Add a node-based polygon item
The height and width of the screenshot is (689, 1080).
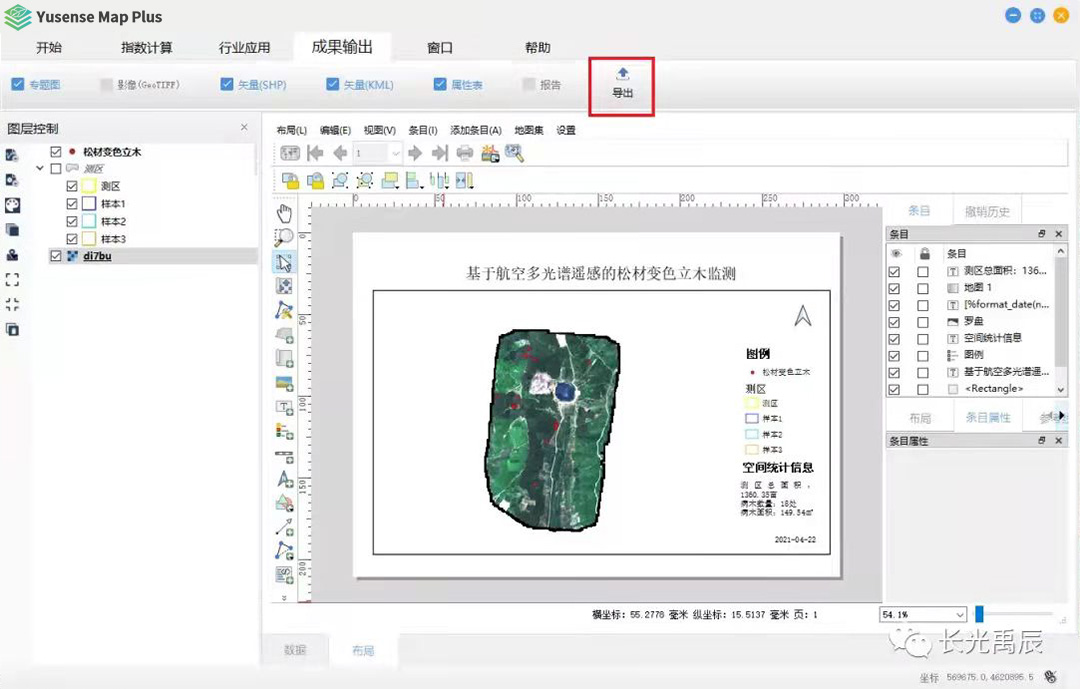[x=284, y=551]
